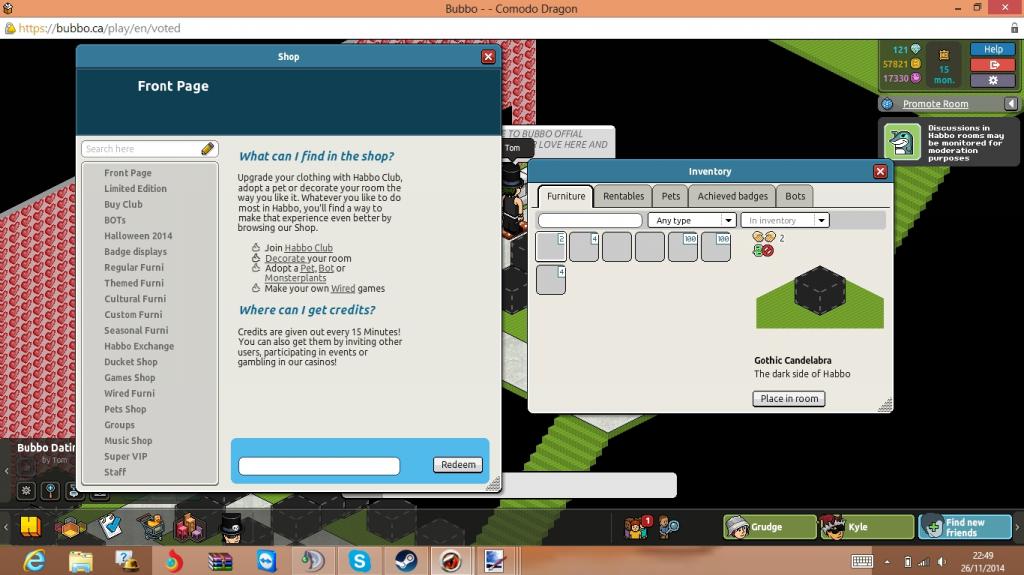Open the Inventory furniture icon in toolbar
The image size is (1024, 575).
pyautogui.click(x=189, y=527)
